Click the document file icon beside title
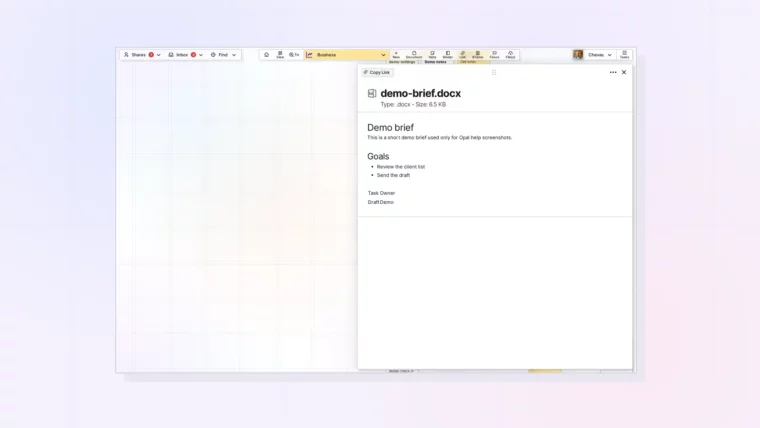The width and height of the screenshot is (760, 428). (372, 93)
